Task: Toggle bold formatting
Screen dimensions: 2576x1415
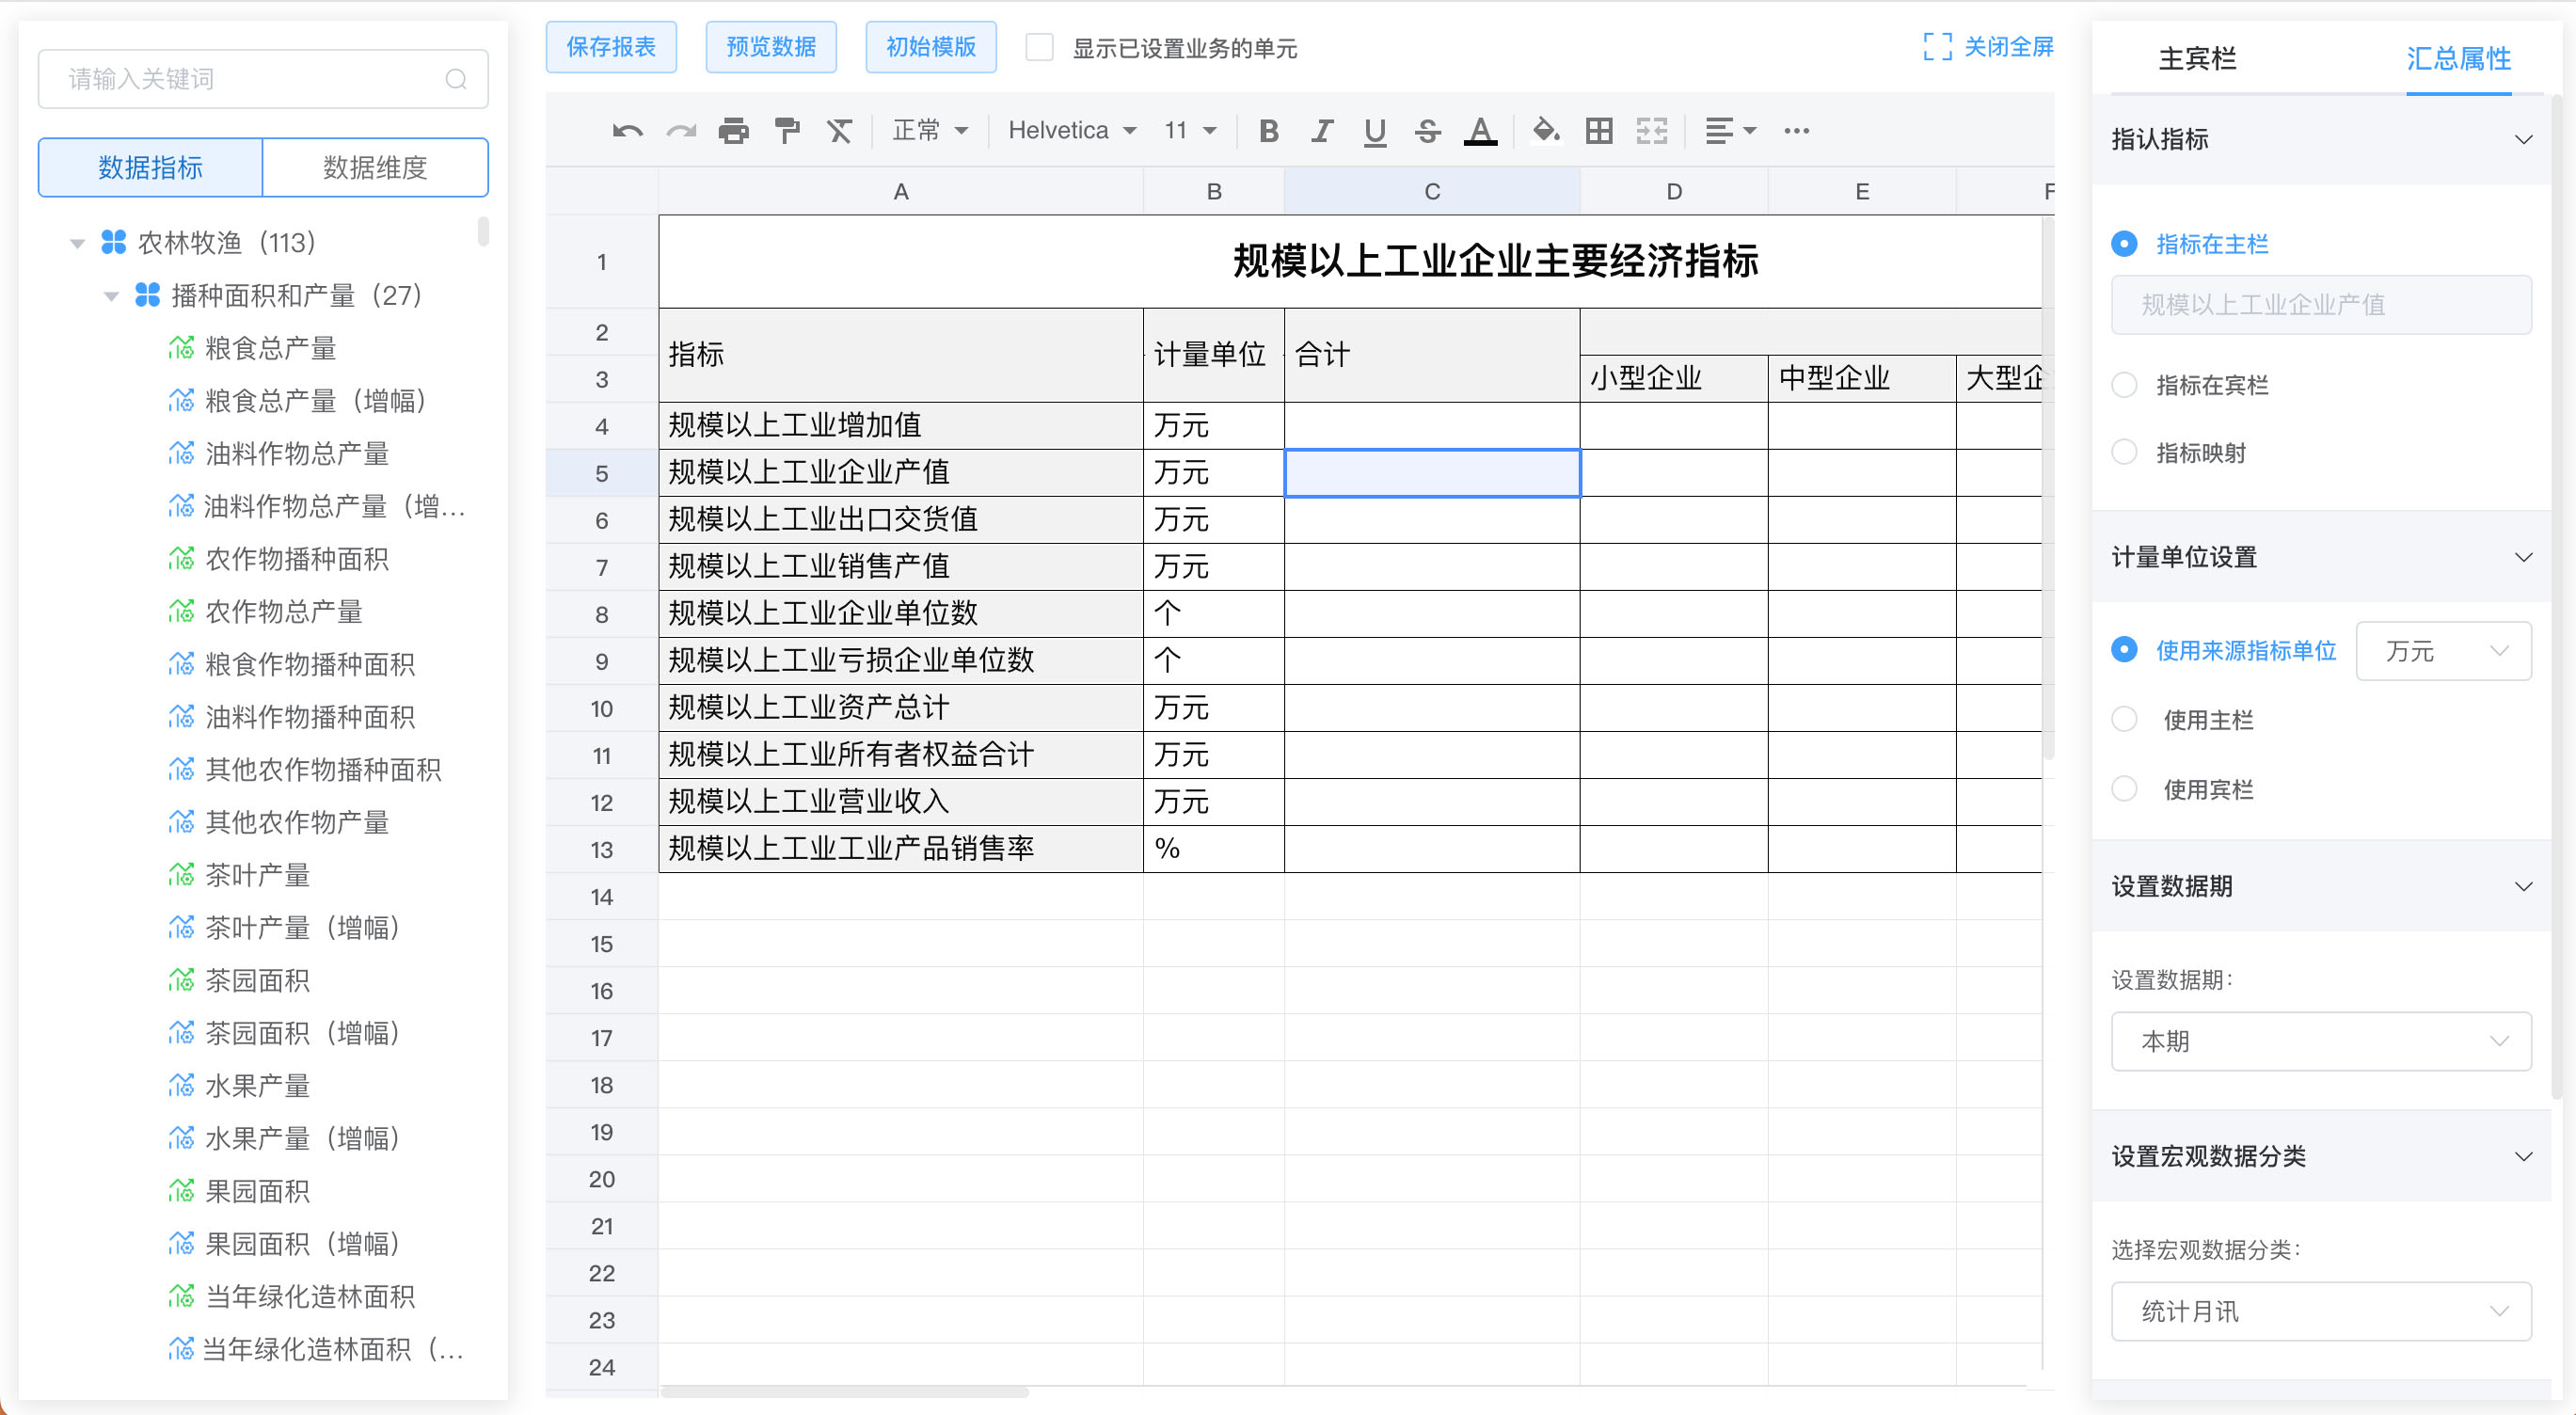Action: click(x=1269, y=130)
